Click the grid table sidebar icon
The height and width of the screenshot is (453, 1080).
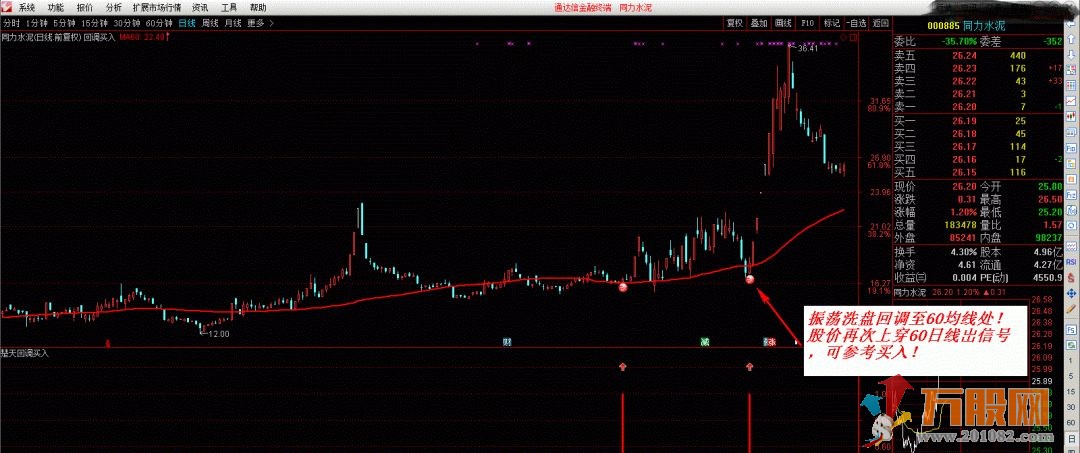pyautogui.click(x=1071, y=84)
